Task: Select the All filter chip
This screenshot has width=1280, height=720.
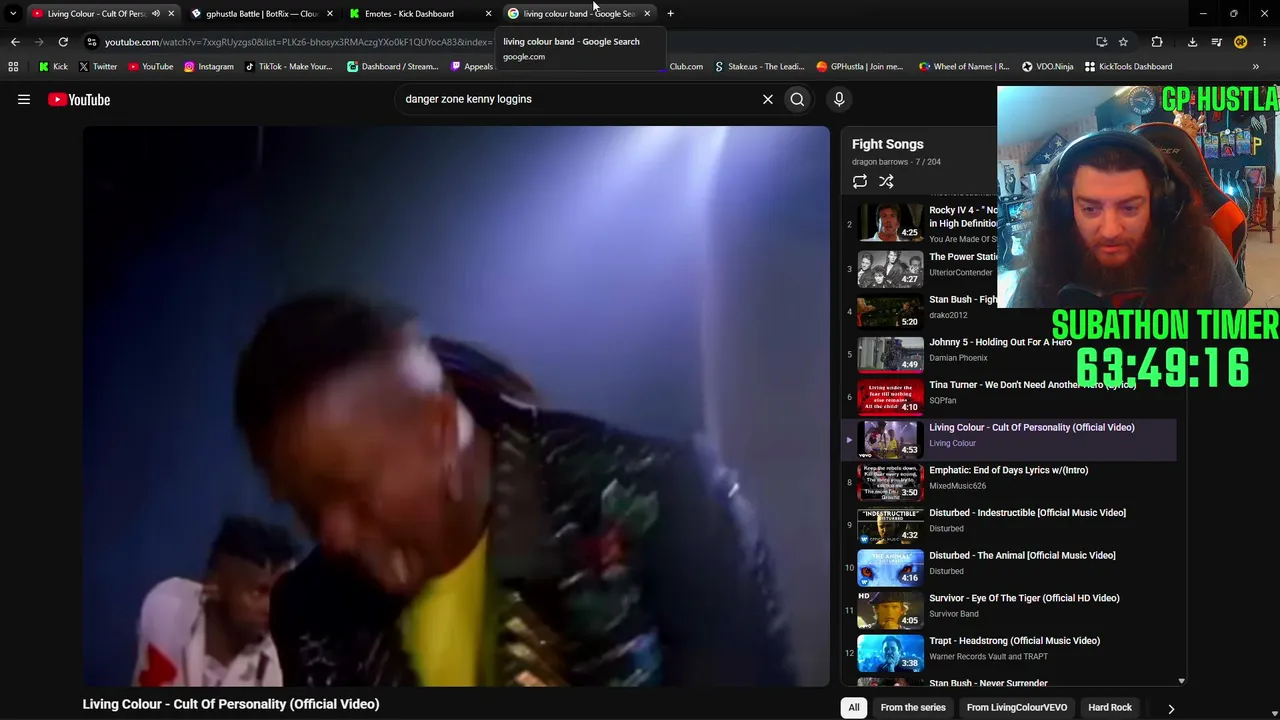Action: point(854,708)
